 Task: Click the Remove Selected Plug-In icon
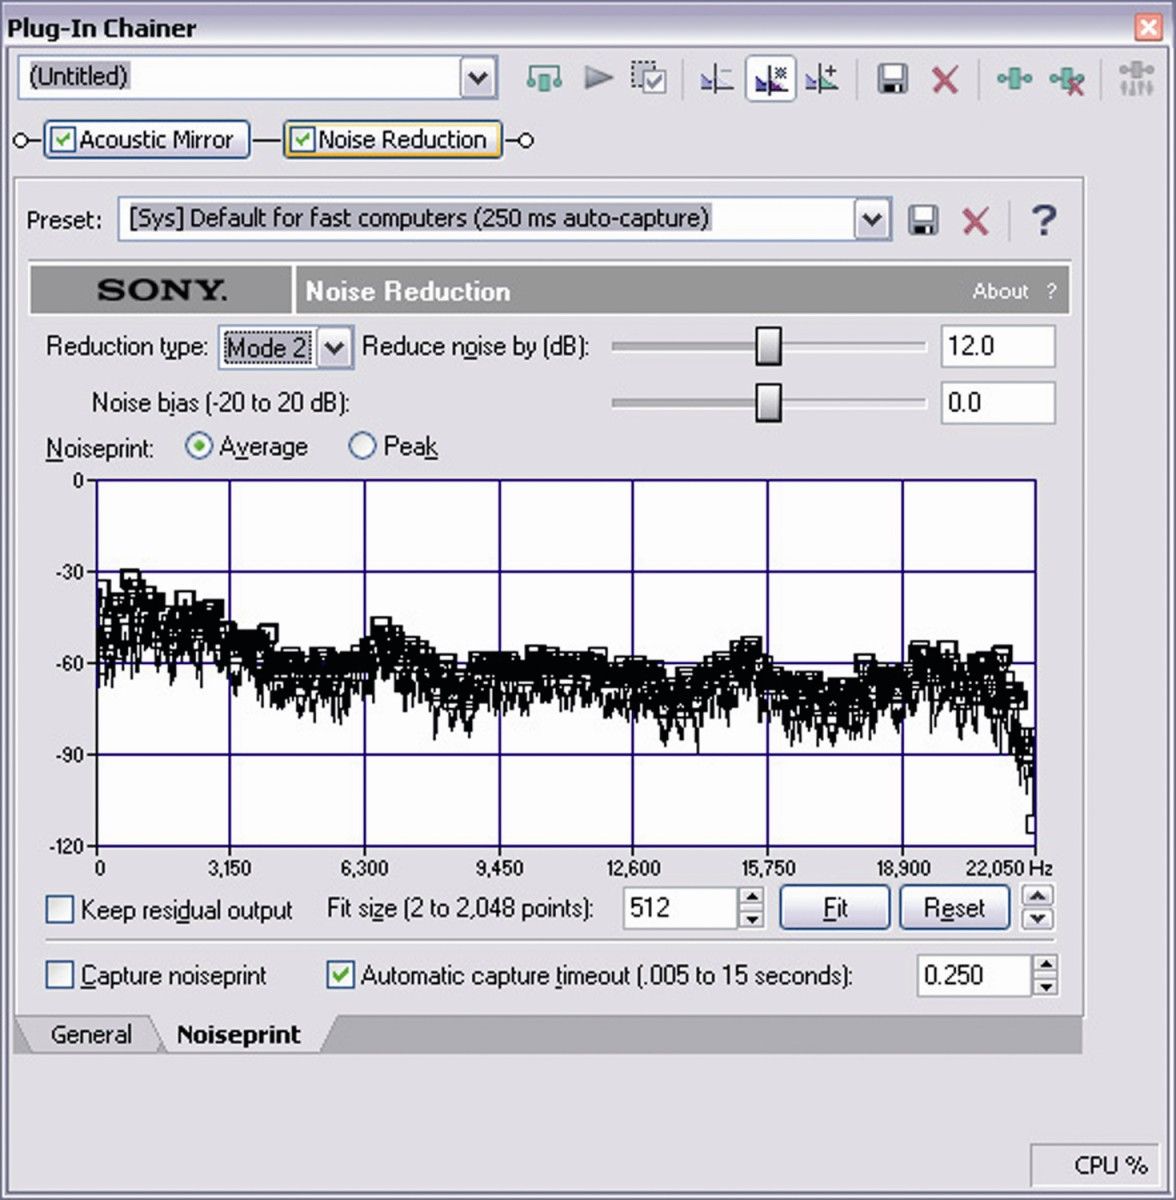tap(1067, 79)
